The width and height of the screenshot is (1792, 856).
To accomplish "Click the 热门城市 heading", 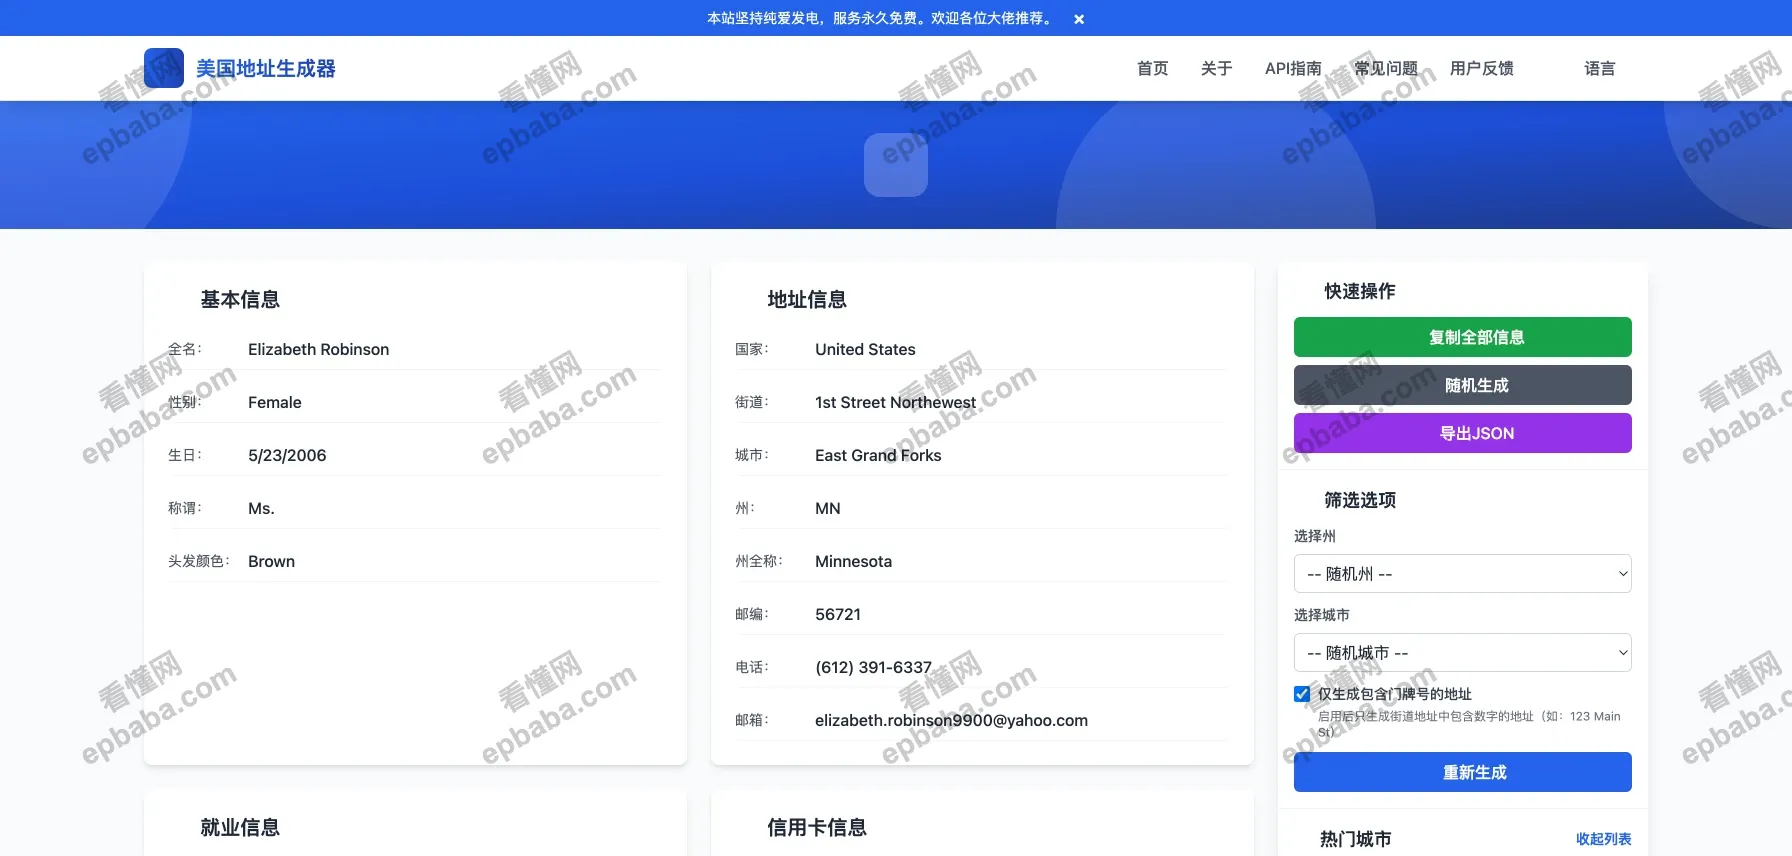I will [x=1356, y=839].
